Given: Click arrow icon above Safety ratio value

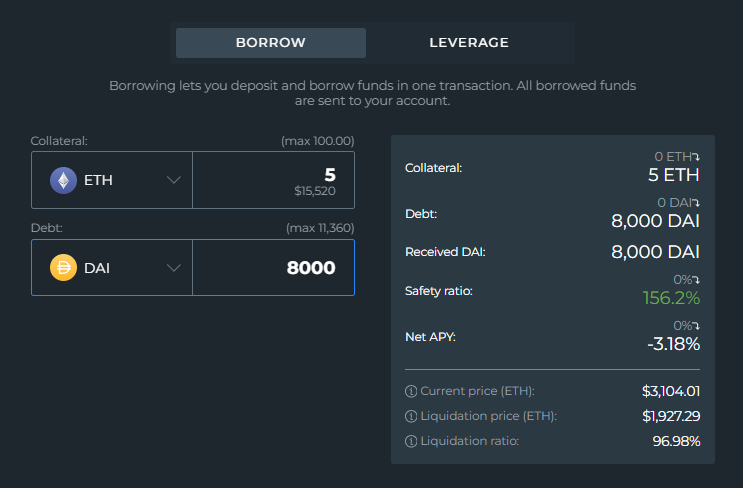Looking at the screenshot, I should click(696, 280).
